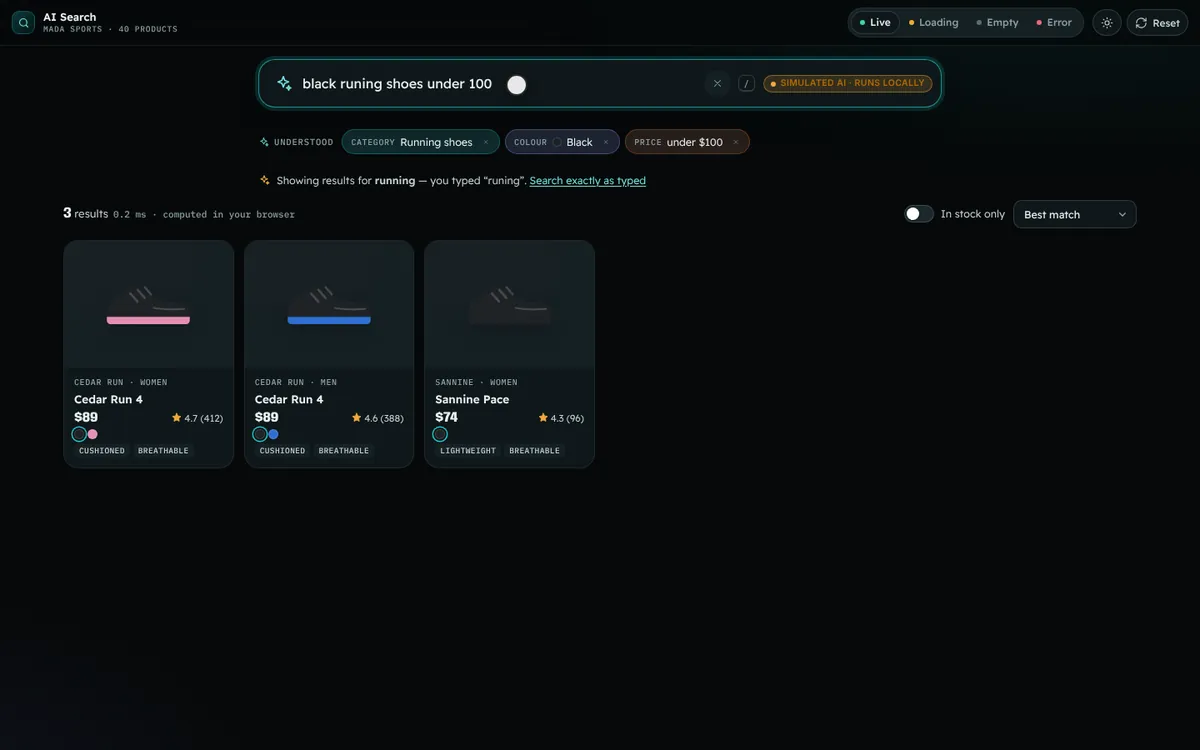Click Search exactly as typed link

(588, 181)
